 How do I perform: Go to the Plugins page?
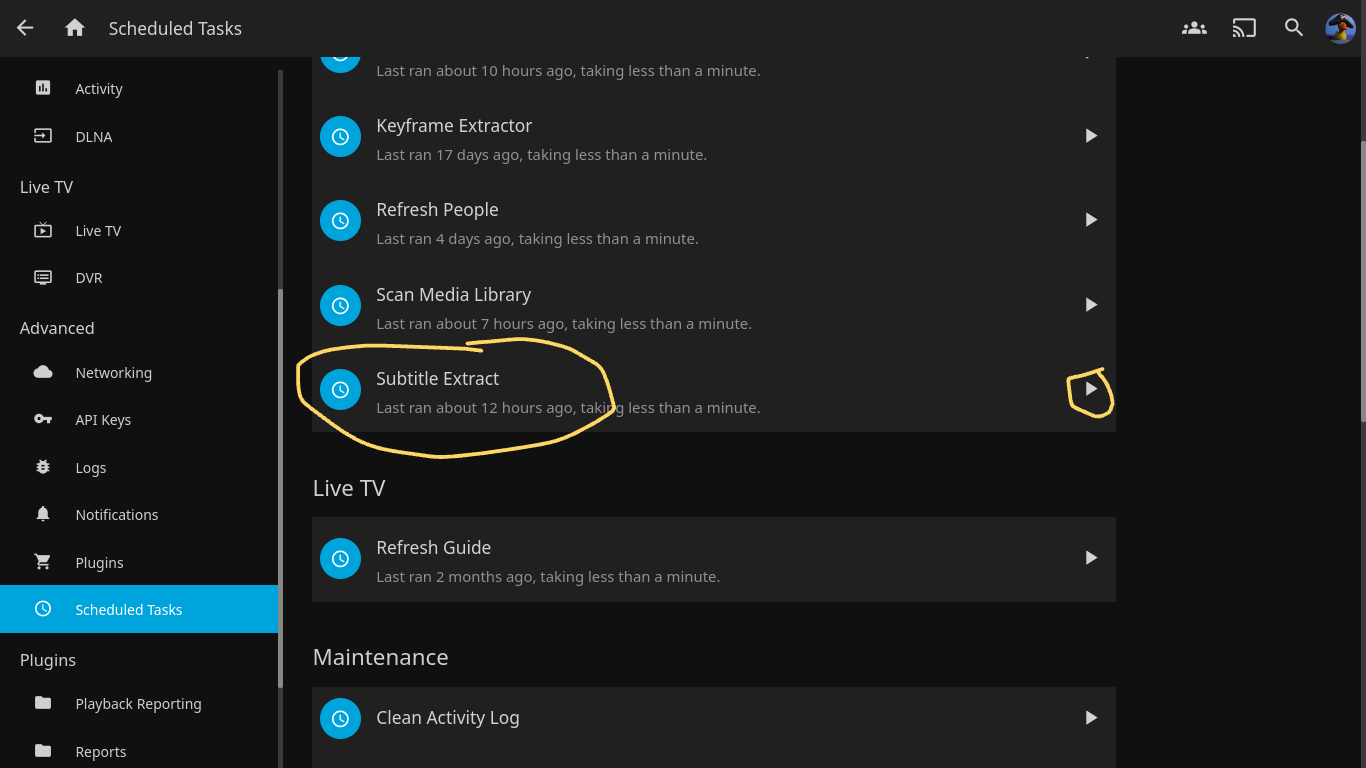coord(99,563)
